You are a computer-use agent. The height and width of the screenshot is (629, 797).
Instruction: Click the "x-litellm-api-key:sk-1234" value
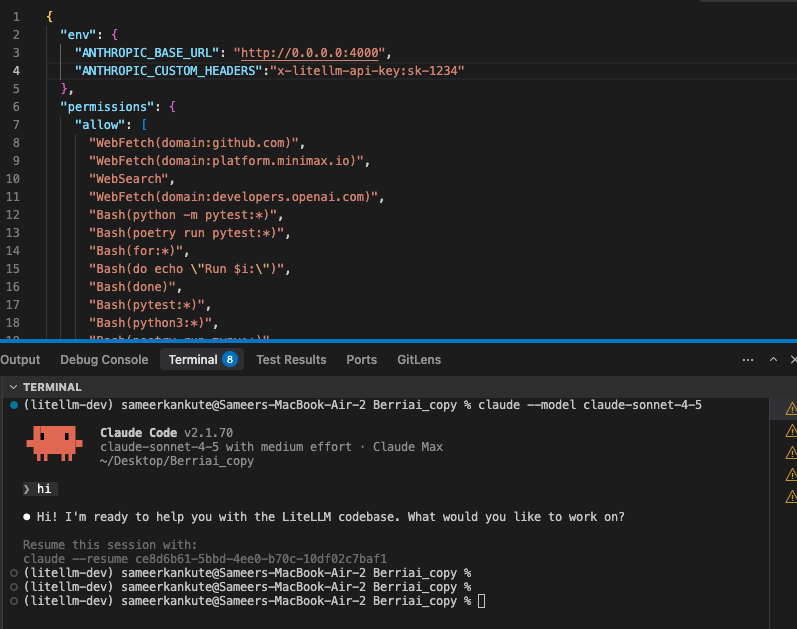367,71
